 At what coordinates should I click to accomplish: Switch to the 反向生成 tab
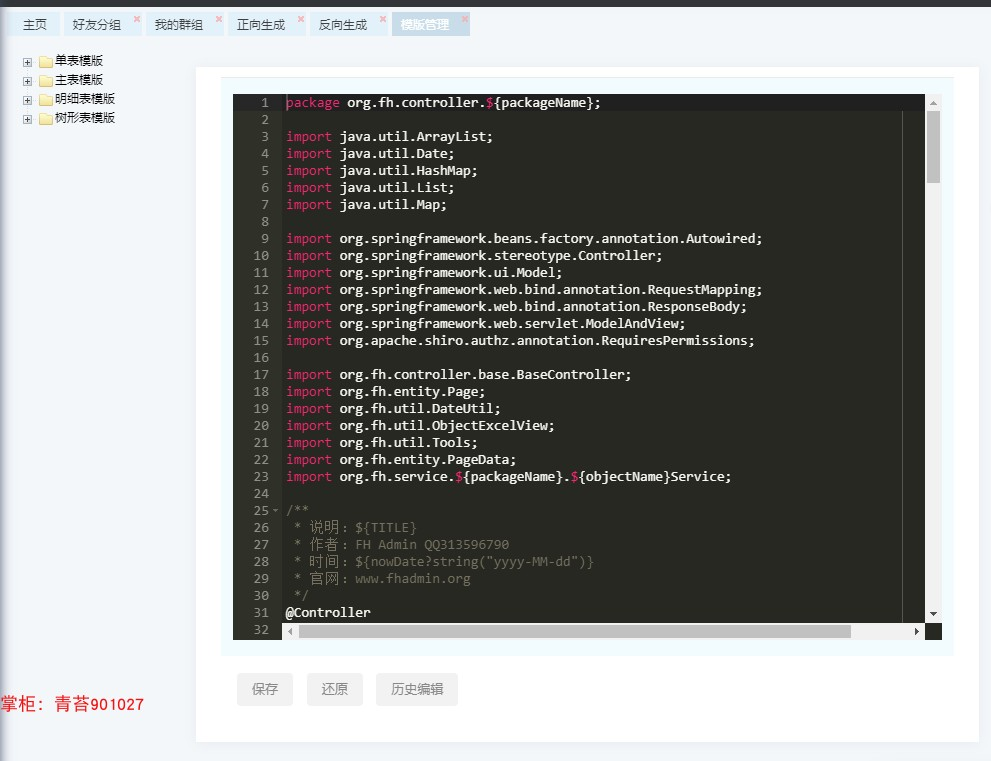[x=343, y=25]
